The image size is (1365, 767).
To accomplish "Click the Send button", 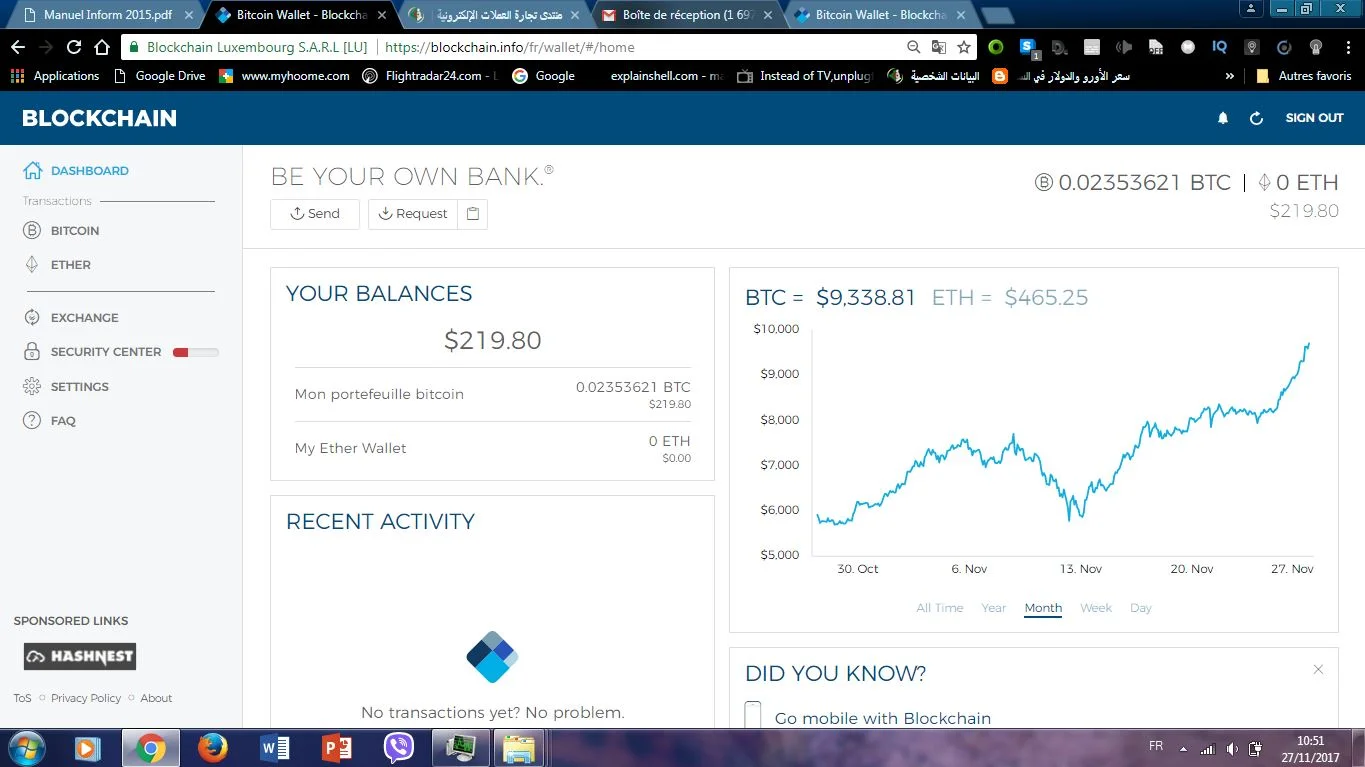I will (x=315, y=214).
